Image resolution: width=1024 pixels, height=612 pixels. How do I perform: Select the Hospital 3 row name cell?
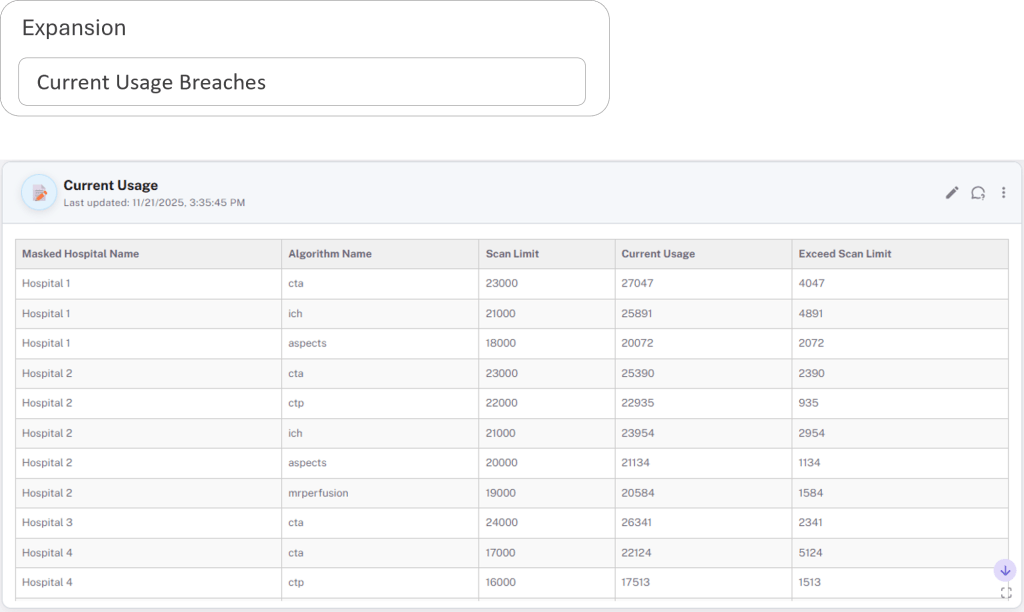tap(47, 523)
